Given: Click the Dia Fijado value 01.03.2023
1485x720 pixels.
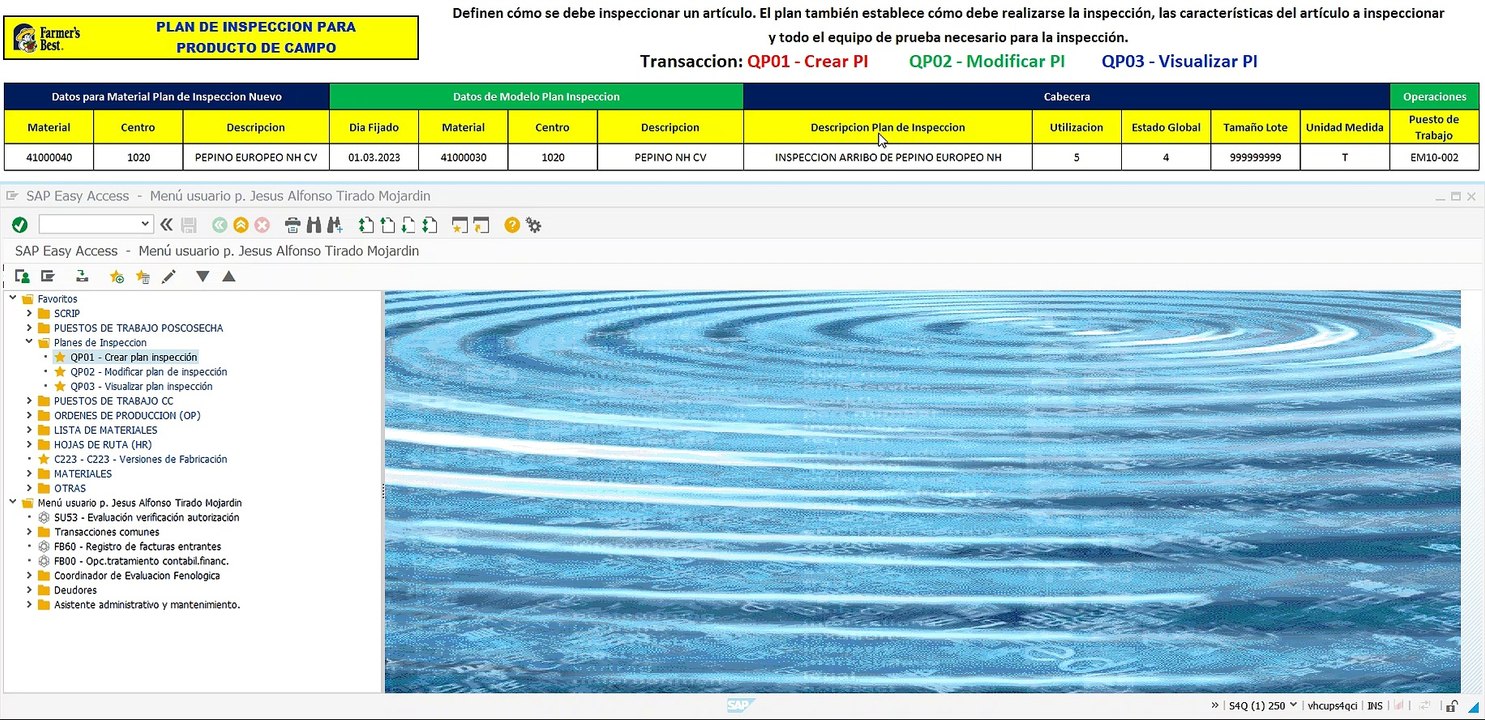Looking at the screenshot, I should [x=373, y=157].
